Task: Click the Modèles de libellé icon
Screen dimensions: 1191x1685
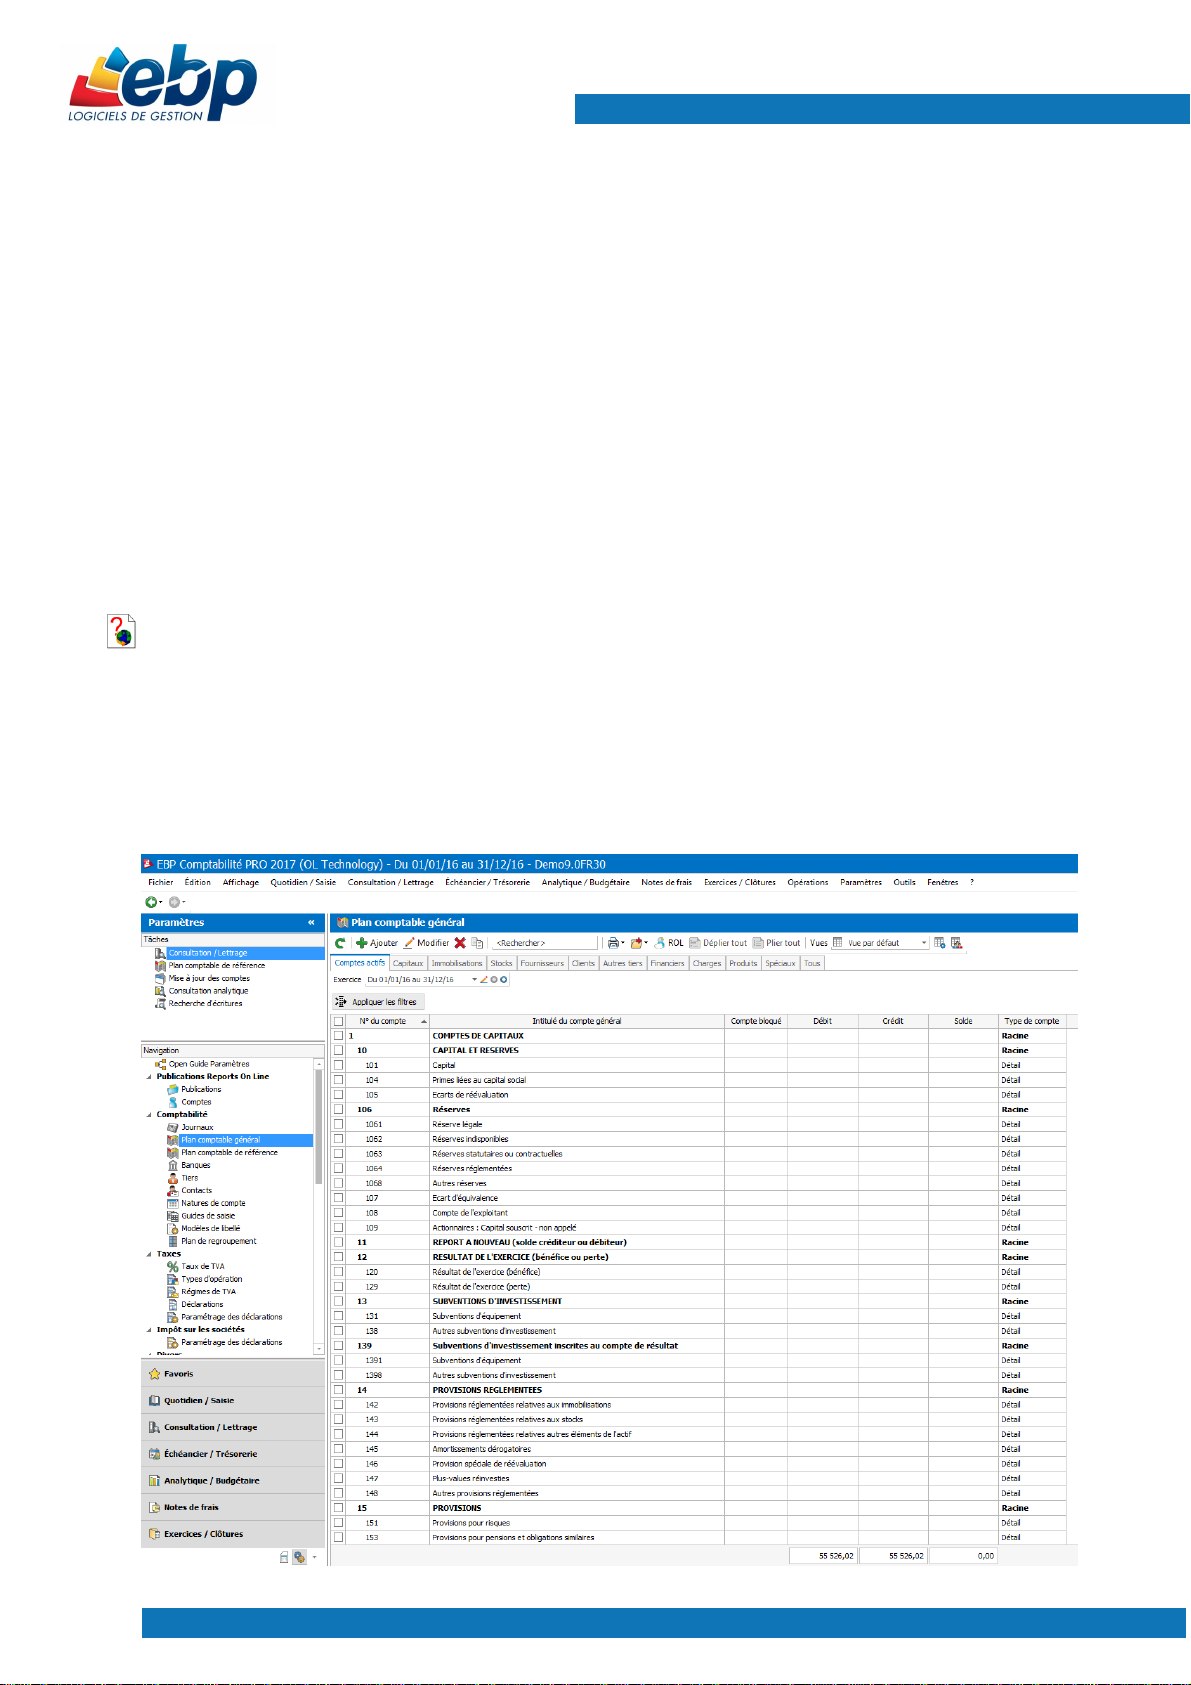Action: click(173, 1228)
